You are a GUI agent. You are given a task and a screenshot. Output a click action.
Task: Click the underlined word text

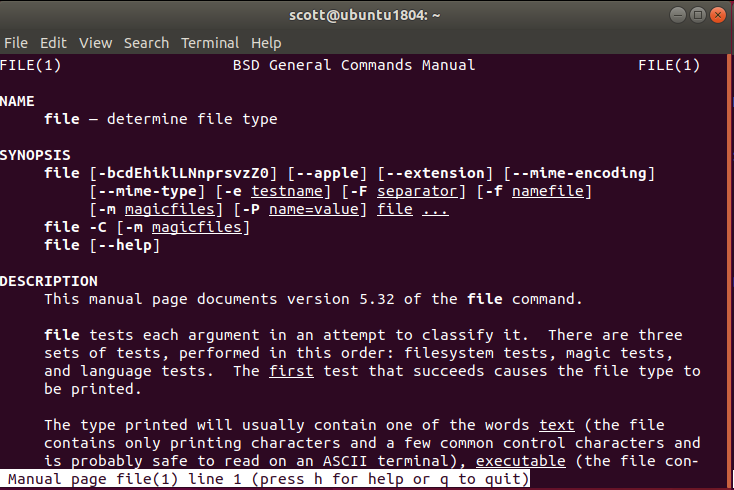pos(557,425)
